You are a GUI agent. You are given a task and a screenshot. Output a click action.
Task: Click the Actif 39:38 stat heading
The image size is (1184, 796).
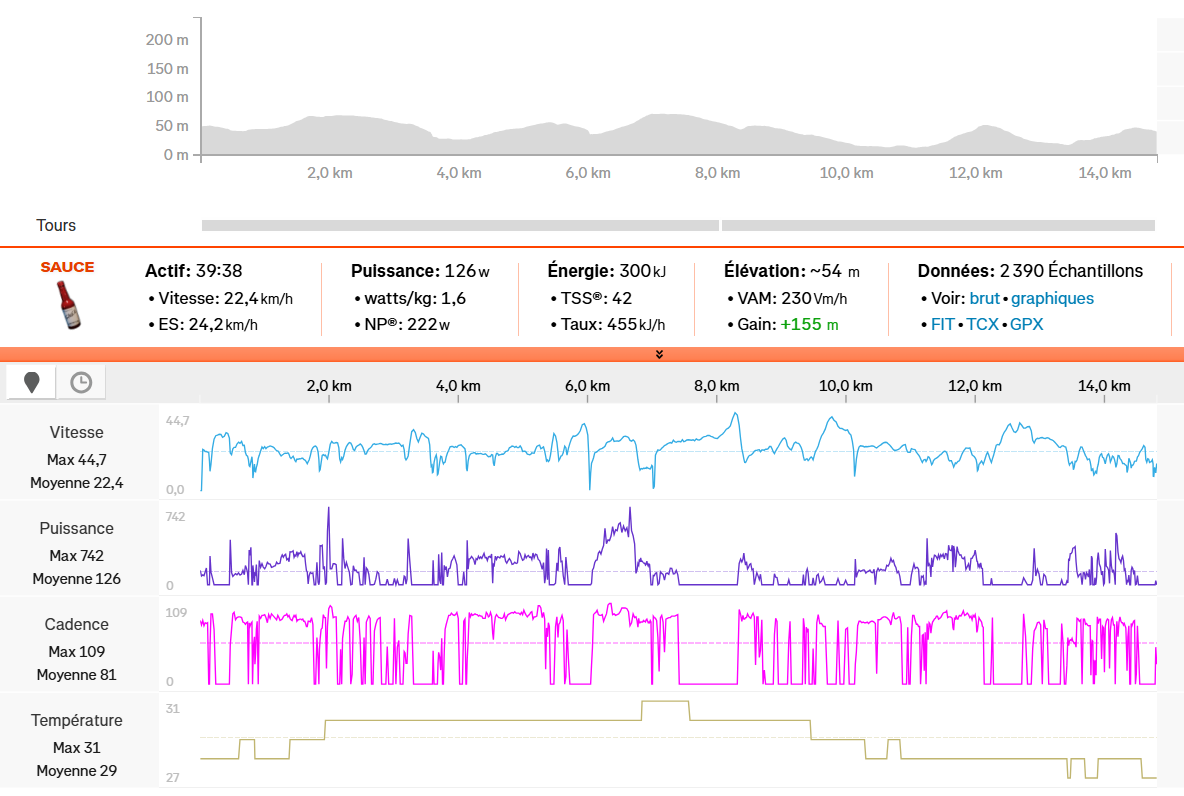194,271
